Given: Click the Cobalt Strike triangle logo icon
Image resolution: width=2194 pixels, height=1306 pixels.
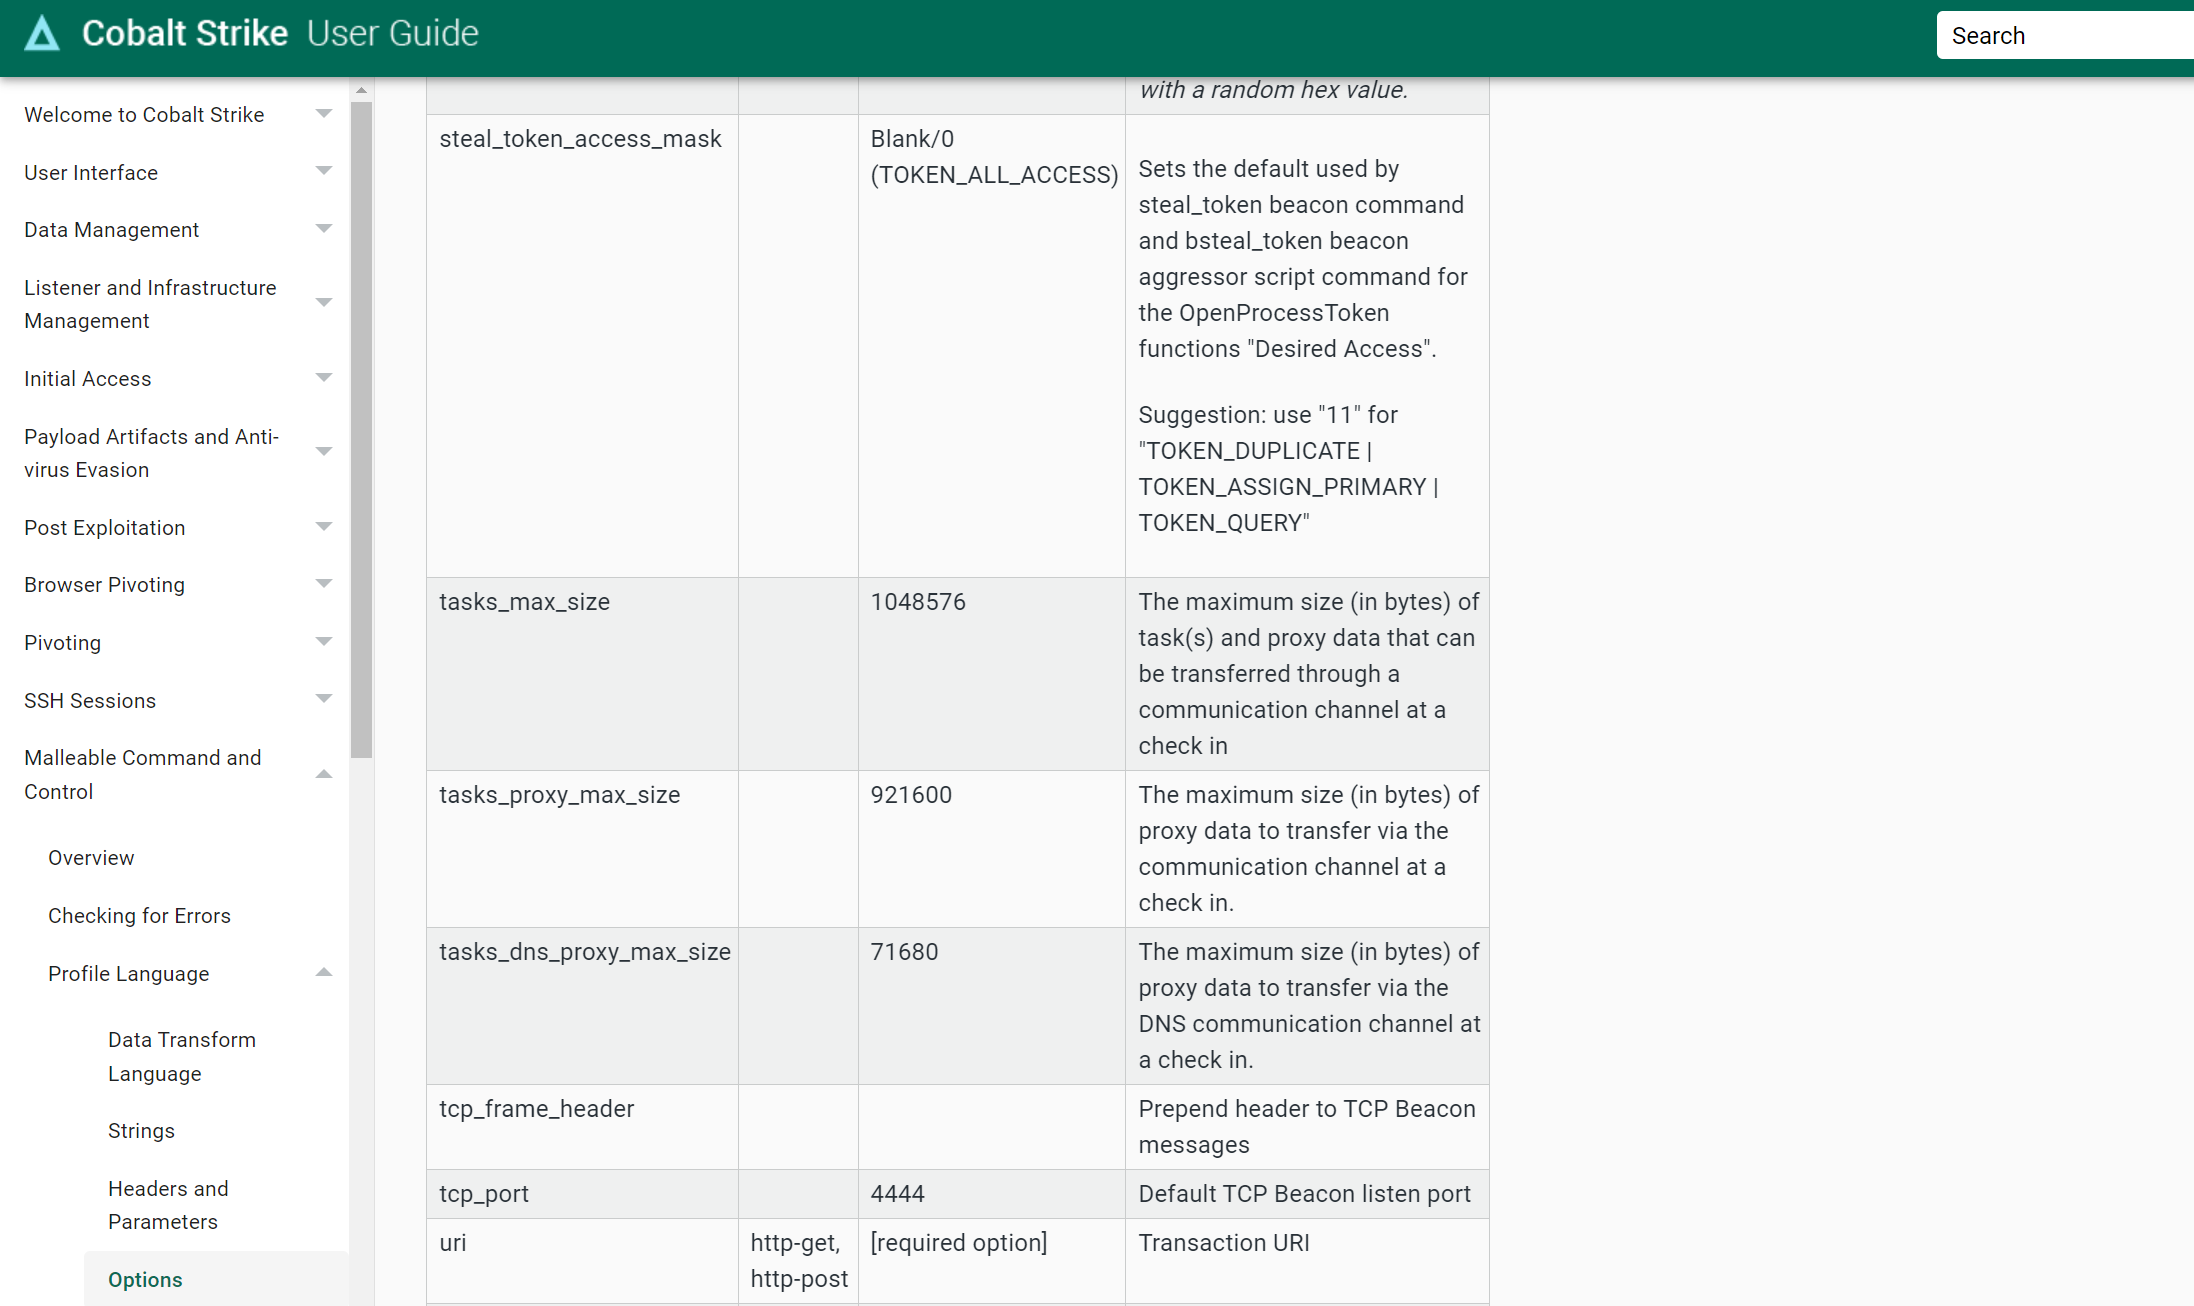Looking at the screenshot, I should (x=42, y=33).
